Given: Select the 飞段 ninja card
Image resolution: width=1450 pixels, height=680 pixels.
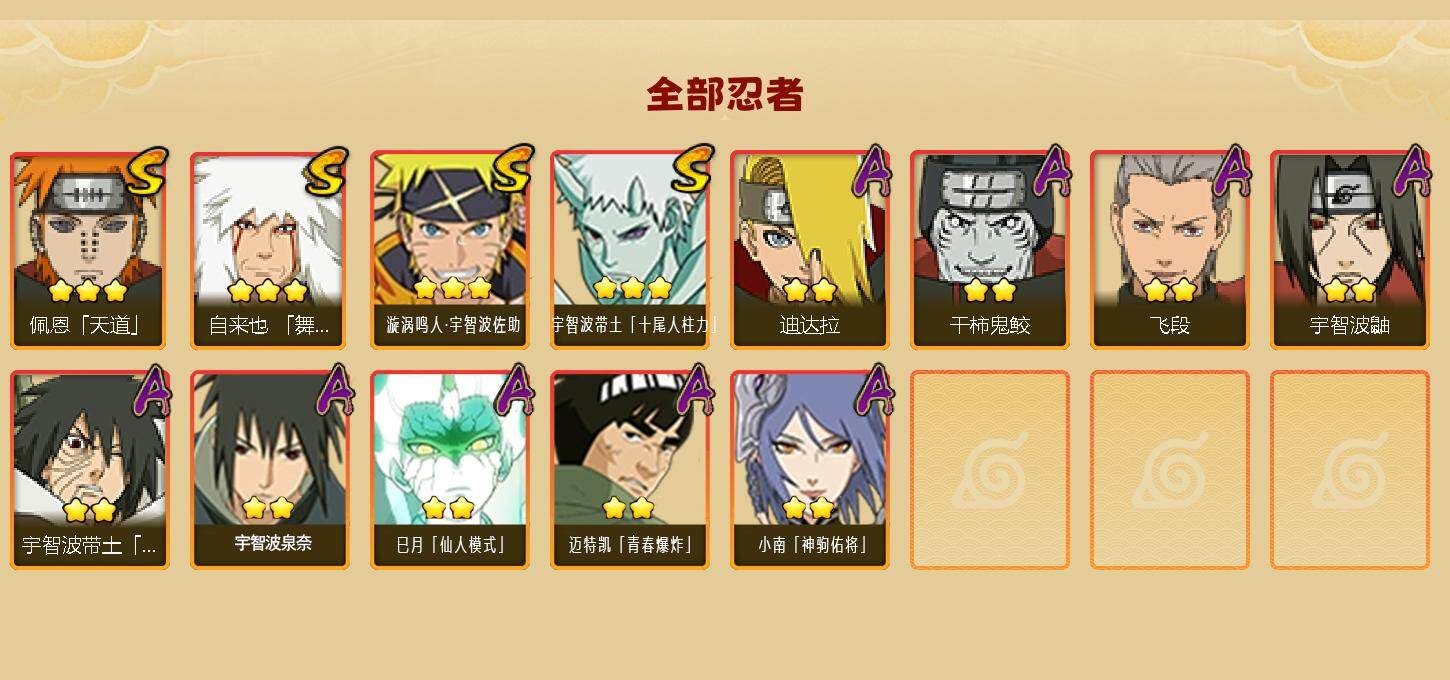Looking at the screenshot, I should [1170, 250].
